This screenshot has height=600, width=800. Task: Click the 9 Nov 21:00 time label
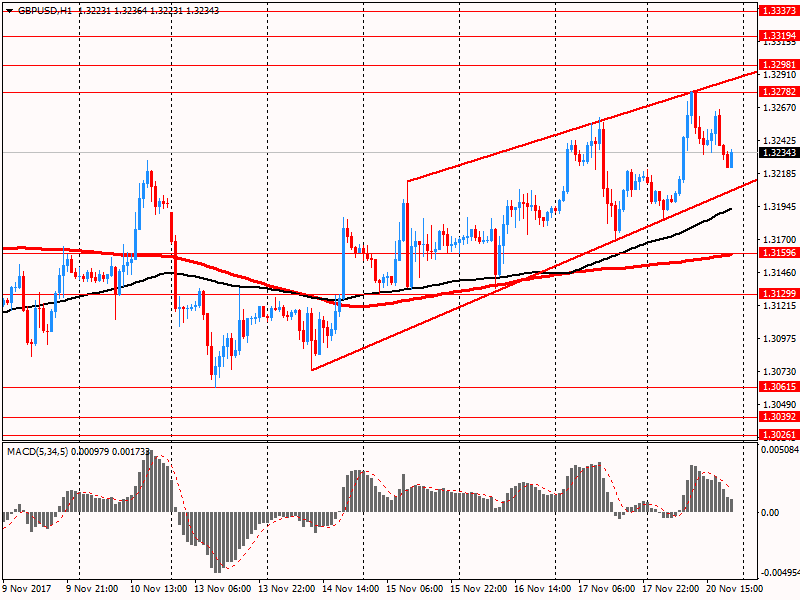(x=92, y=588)
